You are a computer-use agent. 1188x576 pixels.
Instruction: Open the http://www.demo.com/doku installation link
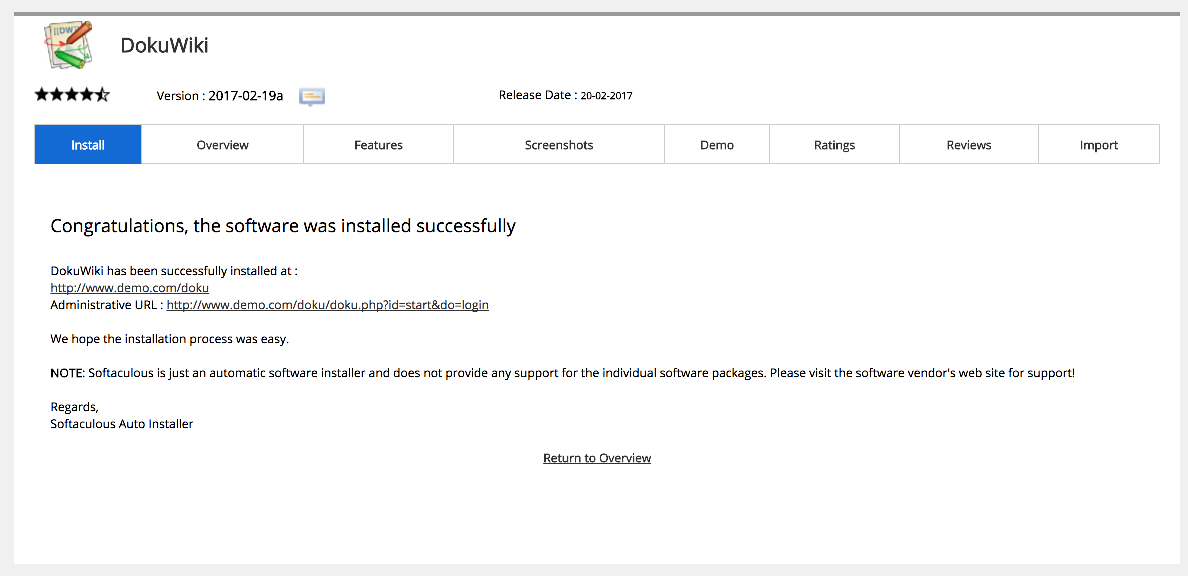(130, 288)
